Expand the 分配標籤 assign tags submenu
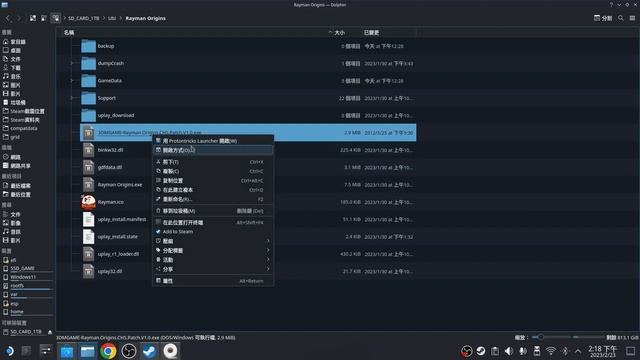This screenshot has width=640, height=360. (213, 251)
